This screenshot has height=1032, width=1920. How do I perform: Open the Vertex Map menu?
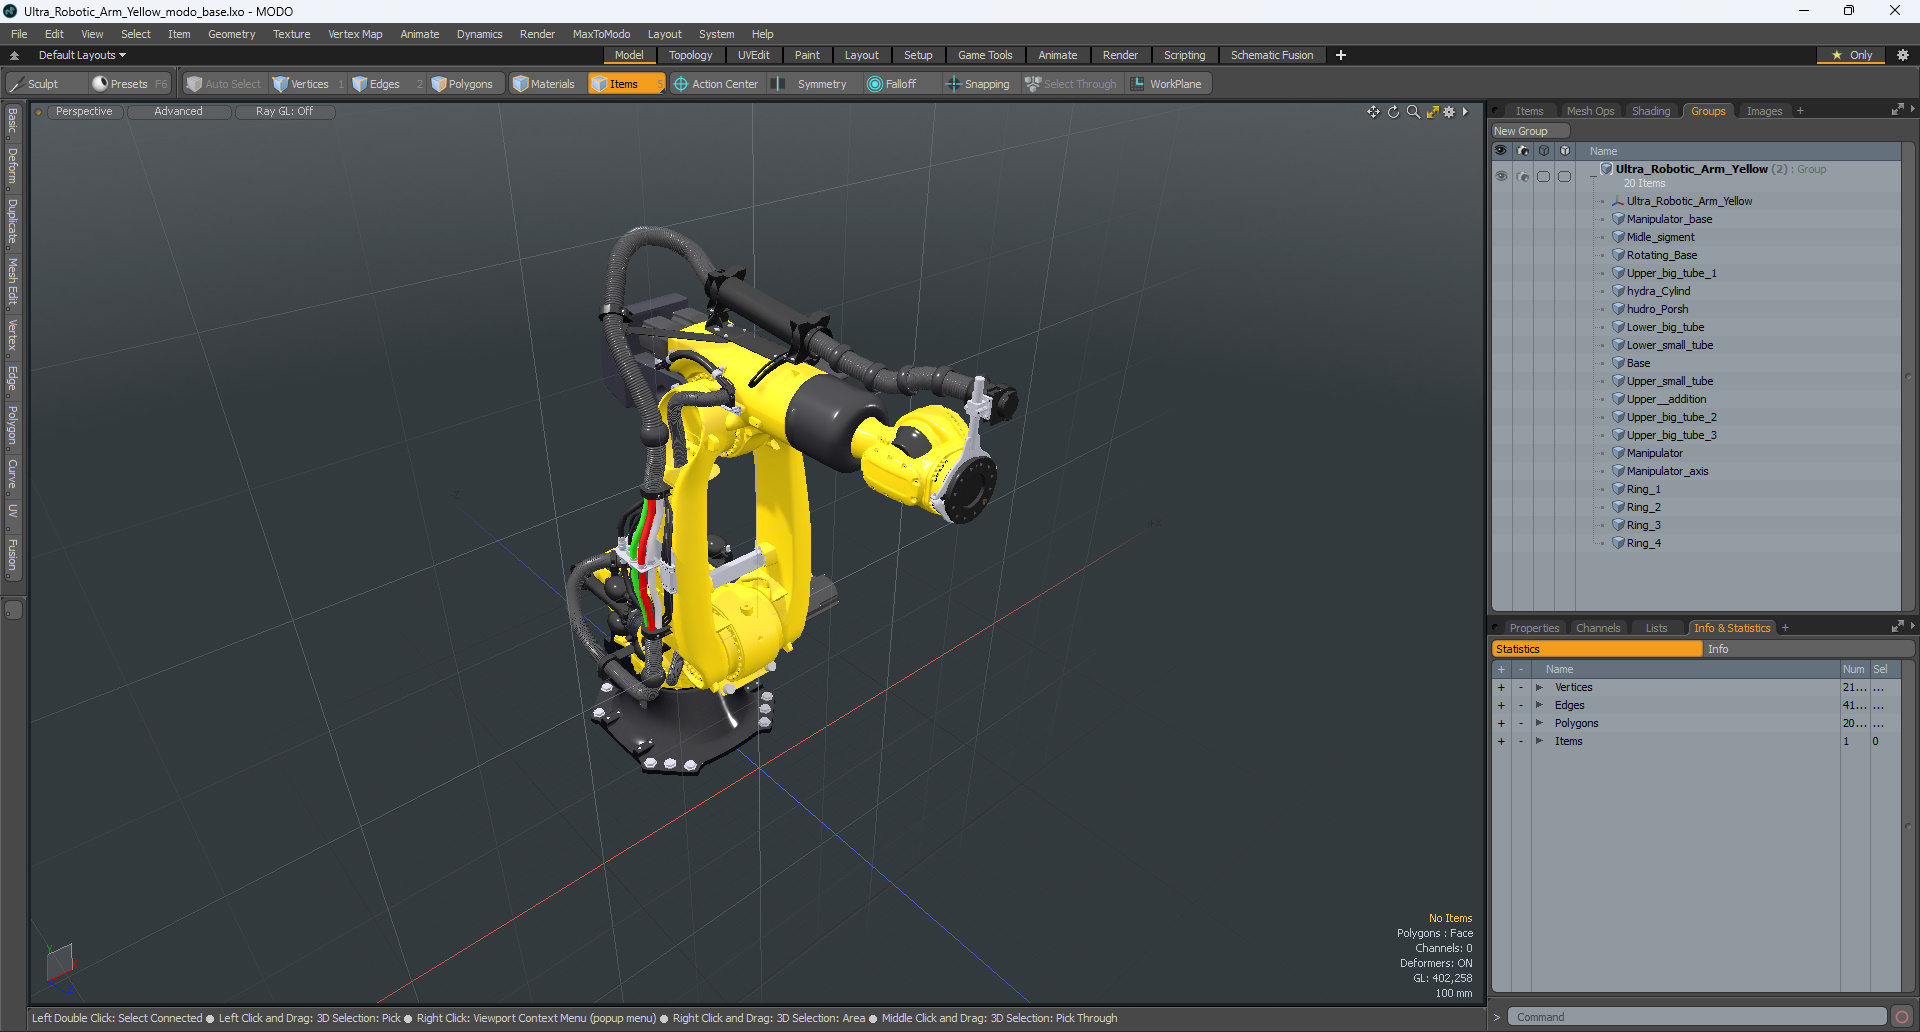355,34
